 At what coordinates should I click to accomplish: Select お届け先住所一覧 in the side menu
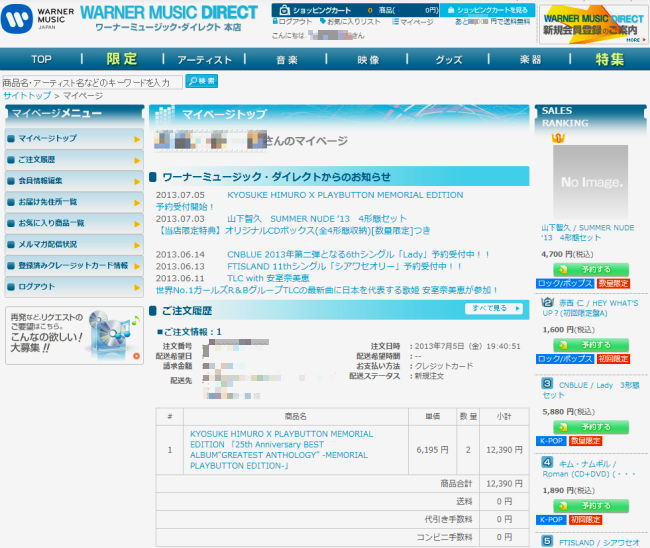pyautogui.click(x=74, y=202)
